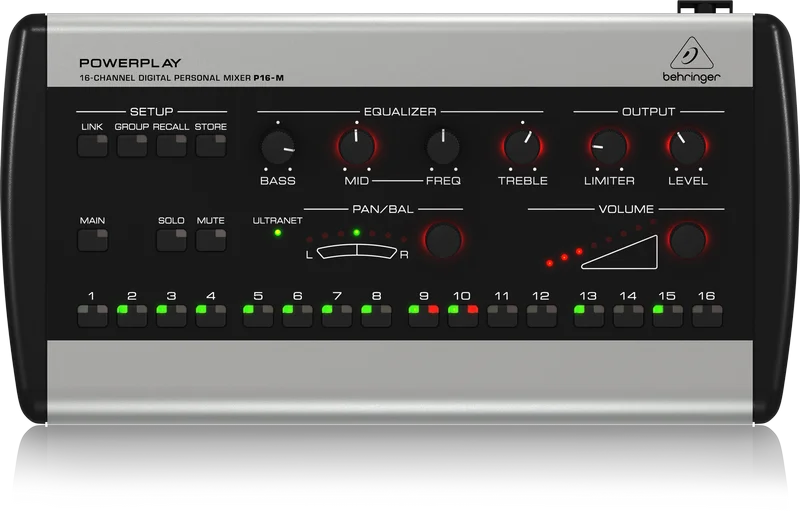This screenshot has width=800, height=513.
Task: Click the TREBLE equalizer knob
Action: [522, 146]
